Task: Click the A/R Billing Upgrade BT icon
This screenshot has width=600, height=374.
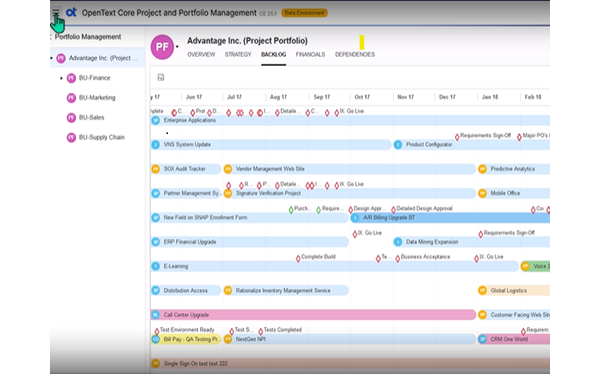Action: point(355,217)
